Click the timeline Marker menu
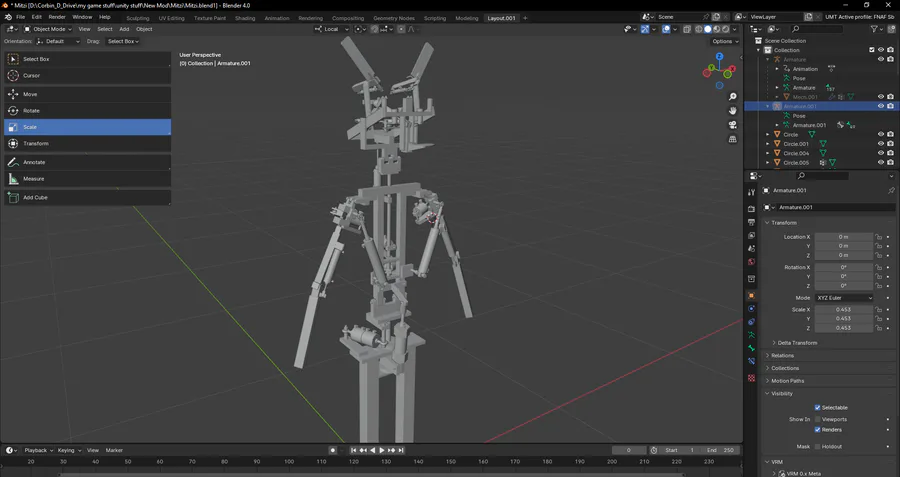 pos(114,451)
